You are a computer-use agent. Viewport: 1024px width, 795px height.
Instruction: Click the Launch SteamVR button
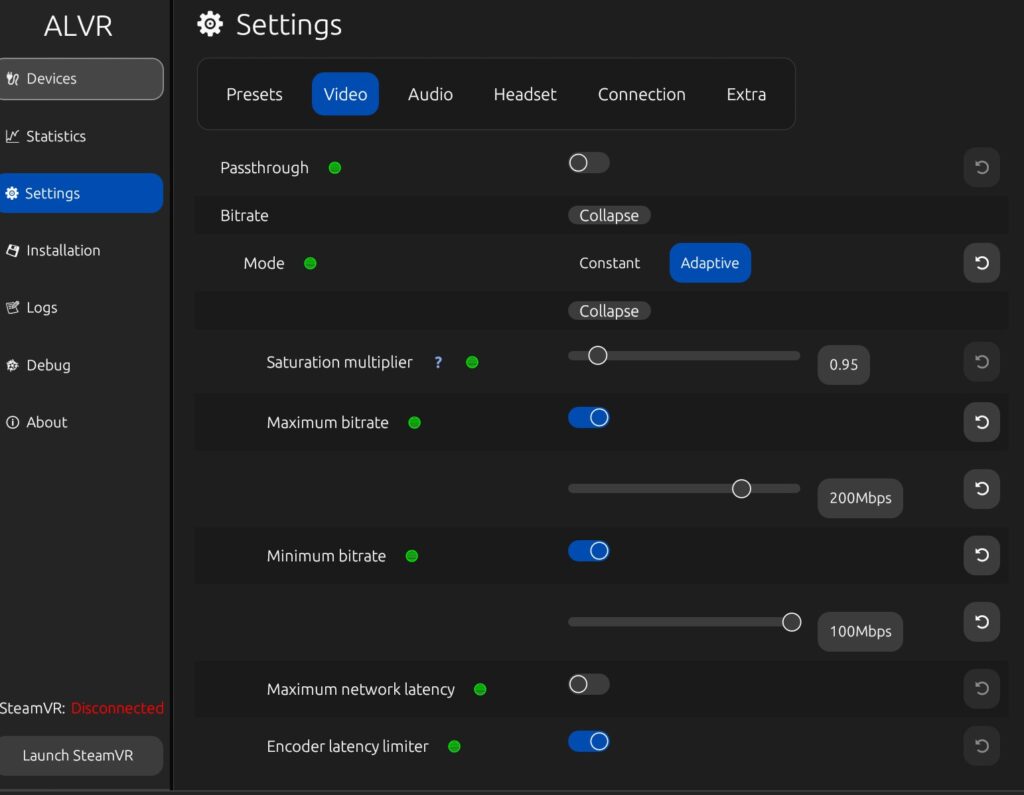tap(78, 755)
